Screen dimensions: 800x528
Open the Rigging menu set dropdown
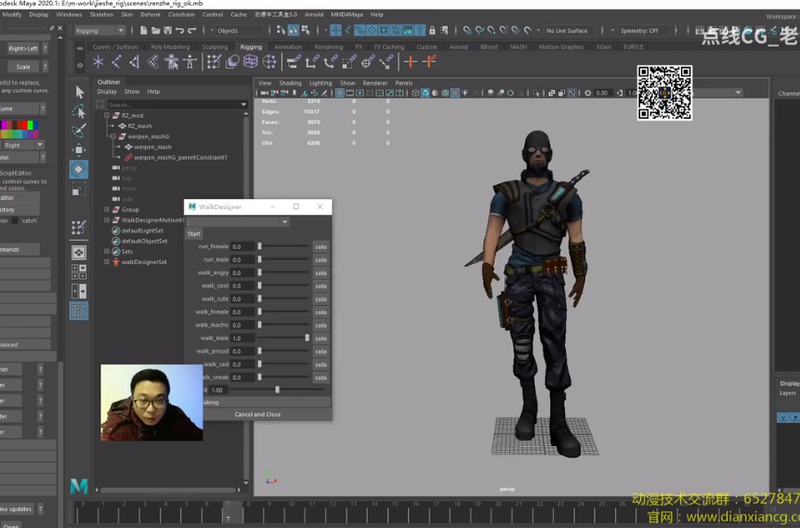point(99,31)
